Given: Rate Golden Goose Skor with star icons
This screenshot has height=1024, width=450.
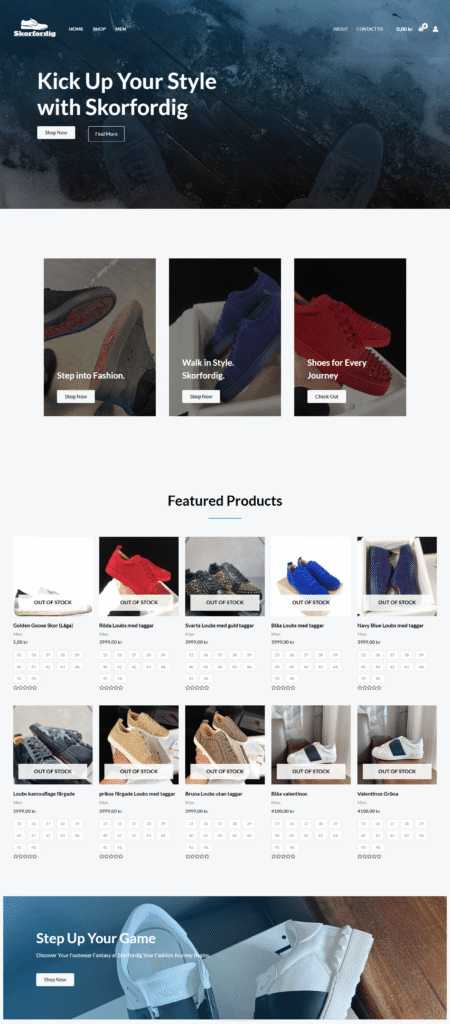Looking at the screenshot, I should pyautogui.click(x=25, y=688).
